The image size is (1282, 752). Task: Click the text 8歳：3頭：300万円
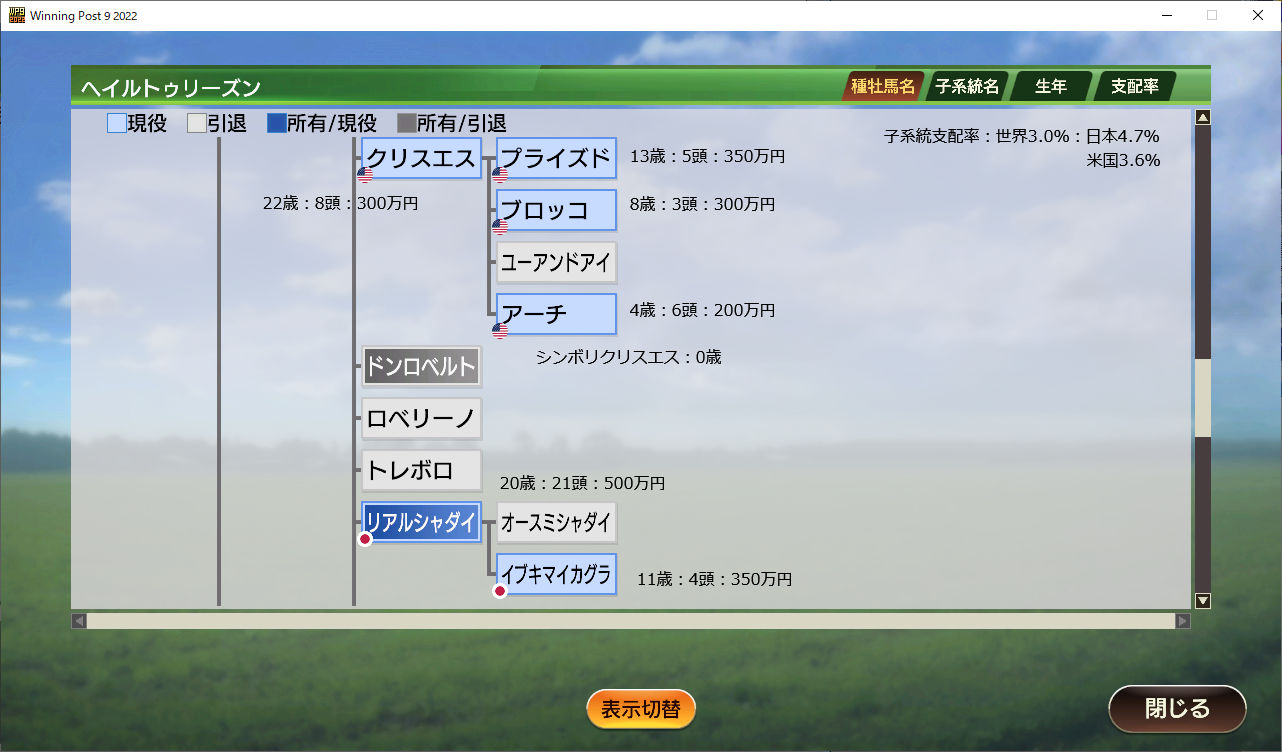(703, 205)
